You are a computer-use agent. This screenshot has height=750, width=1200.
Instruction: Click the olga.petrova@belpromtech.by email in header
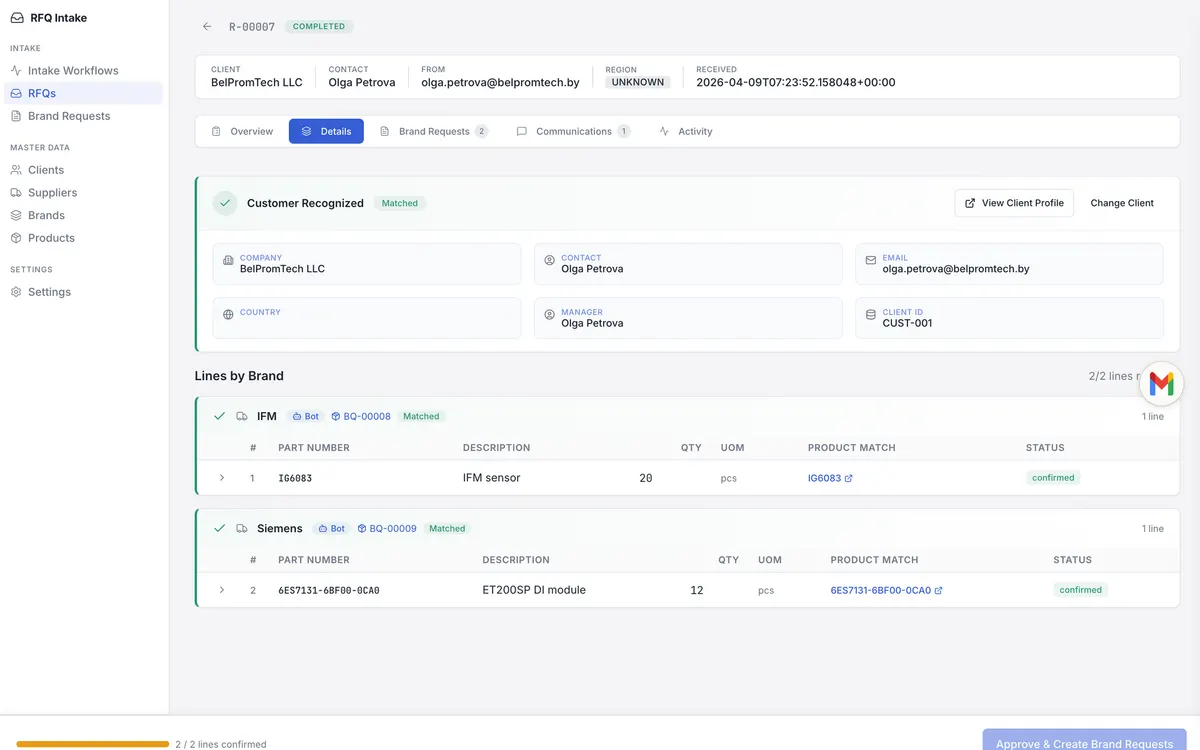coord(500,82)
